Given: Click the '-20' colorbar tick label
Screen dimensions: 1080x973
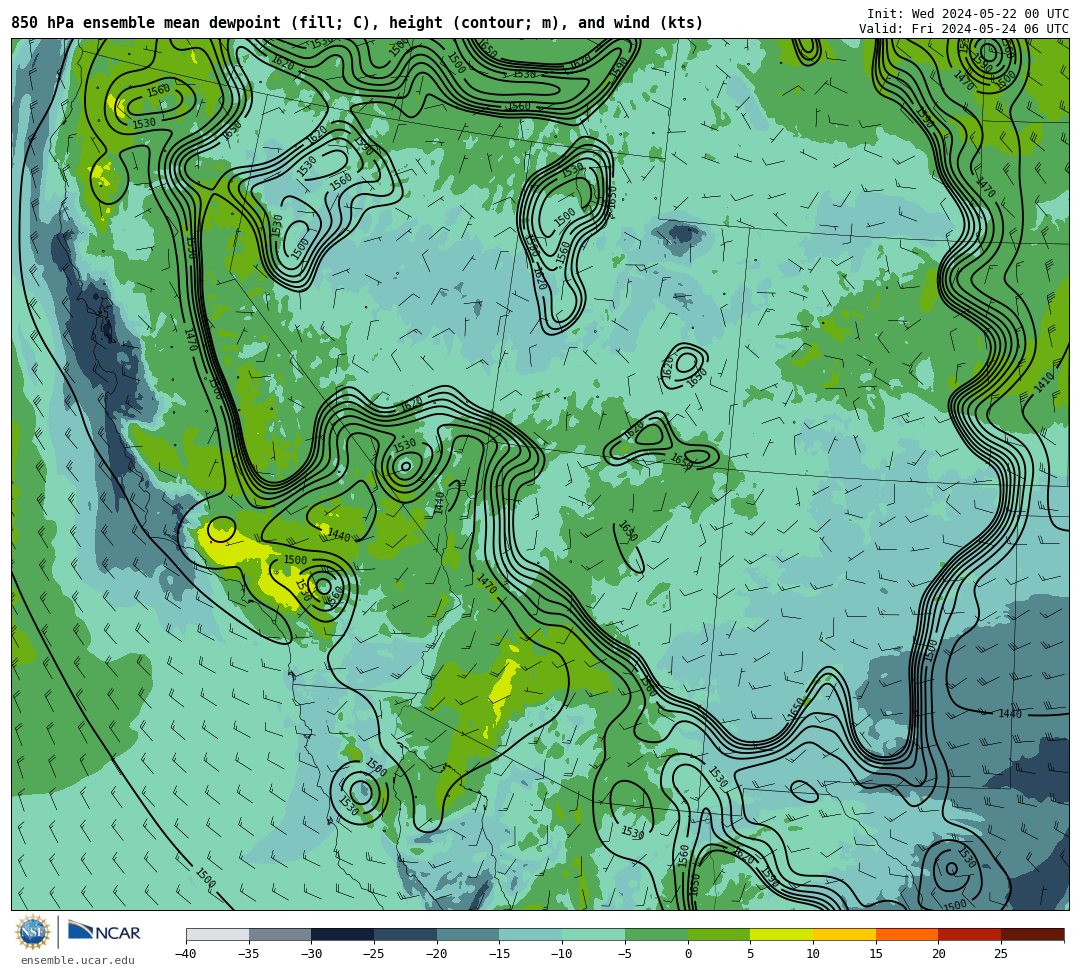Looking at the screenshot, I should point(437,954).
